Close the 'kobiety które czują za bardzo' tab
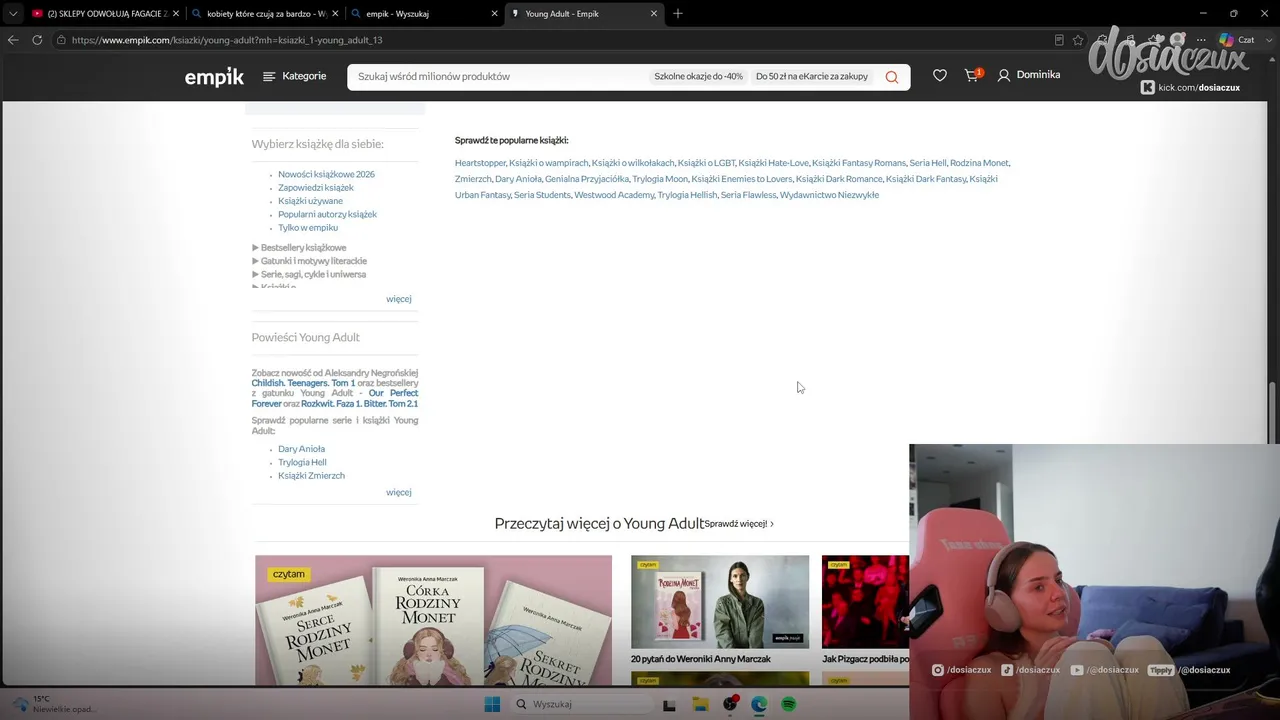This screenshot has height=720, width=1280. (x=334, y=14)
